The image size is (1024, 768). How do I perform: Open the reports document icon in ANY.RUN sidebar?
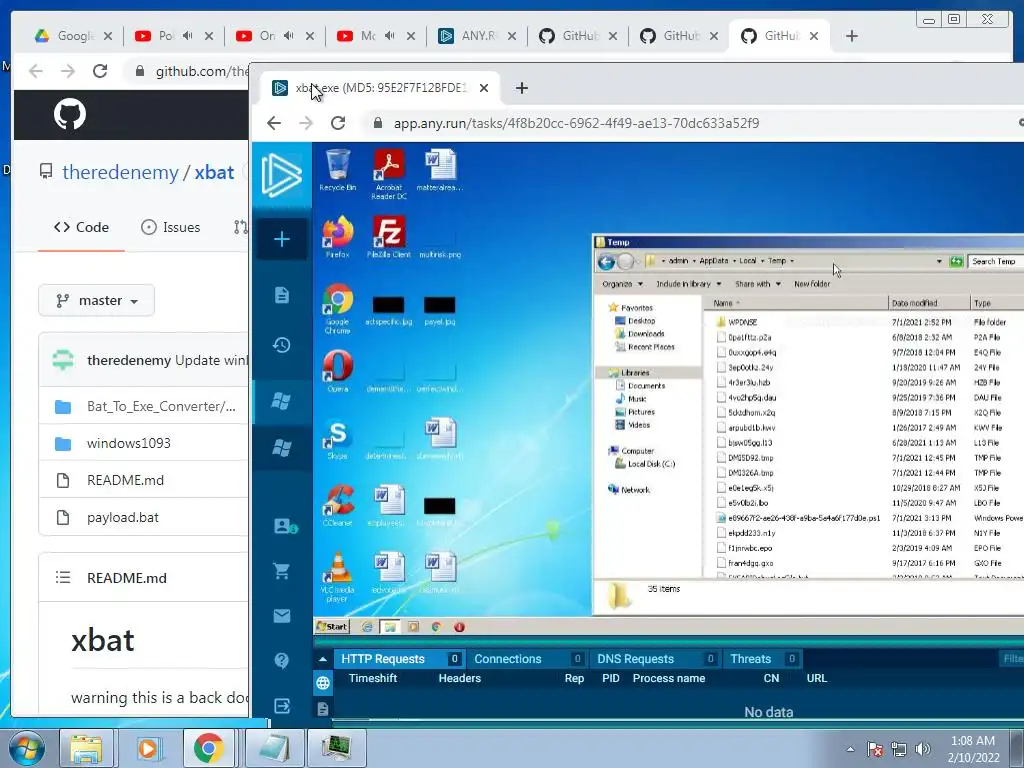(281, 295)
